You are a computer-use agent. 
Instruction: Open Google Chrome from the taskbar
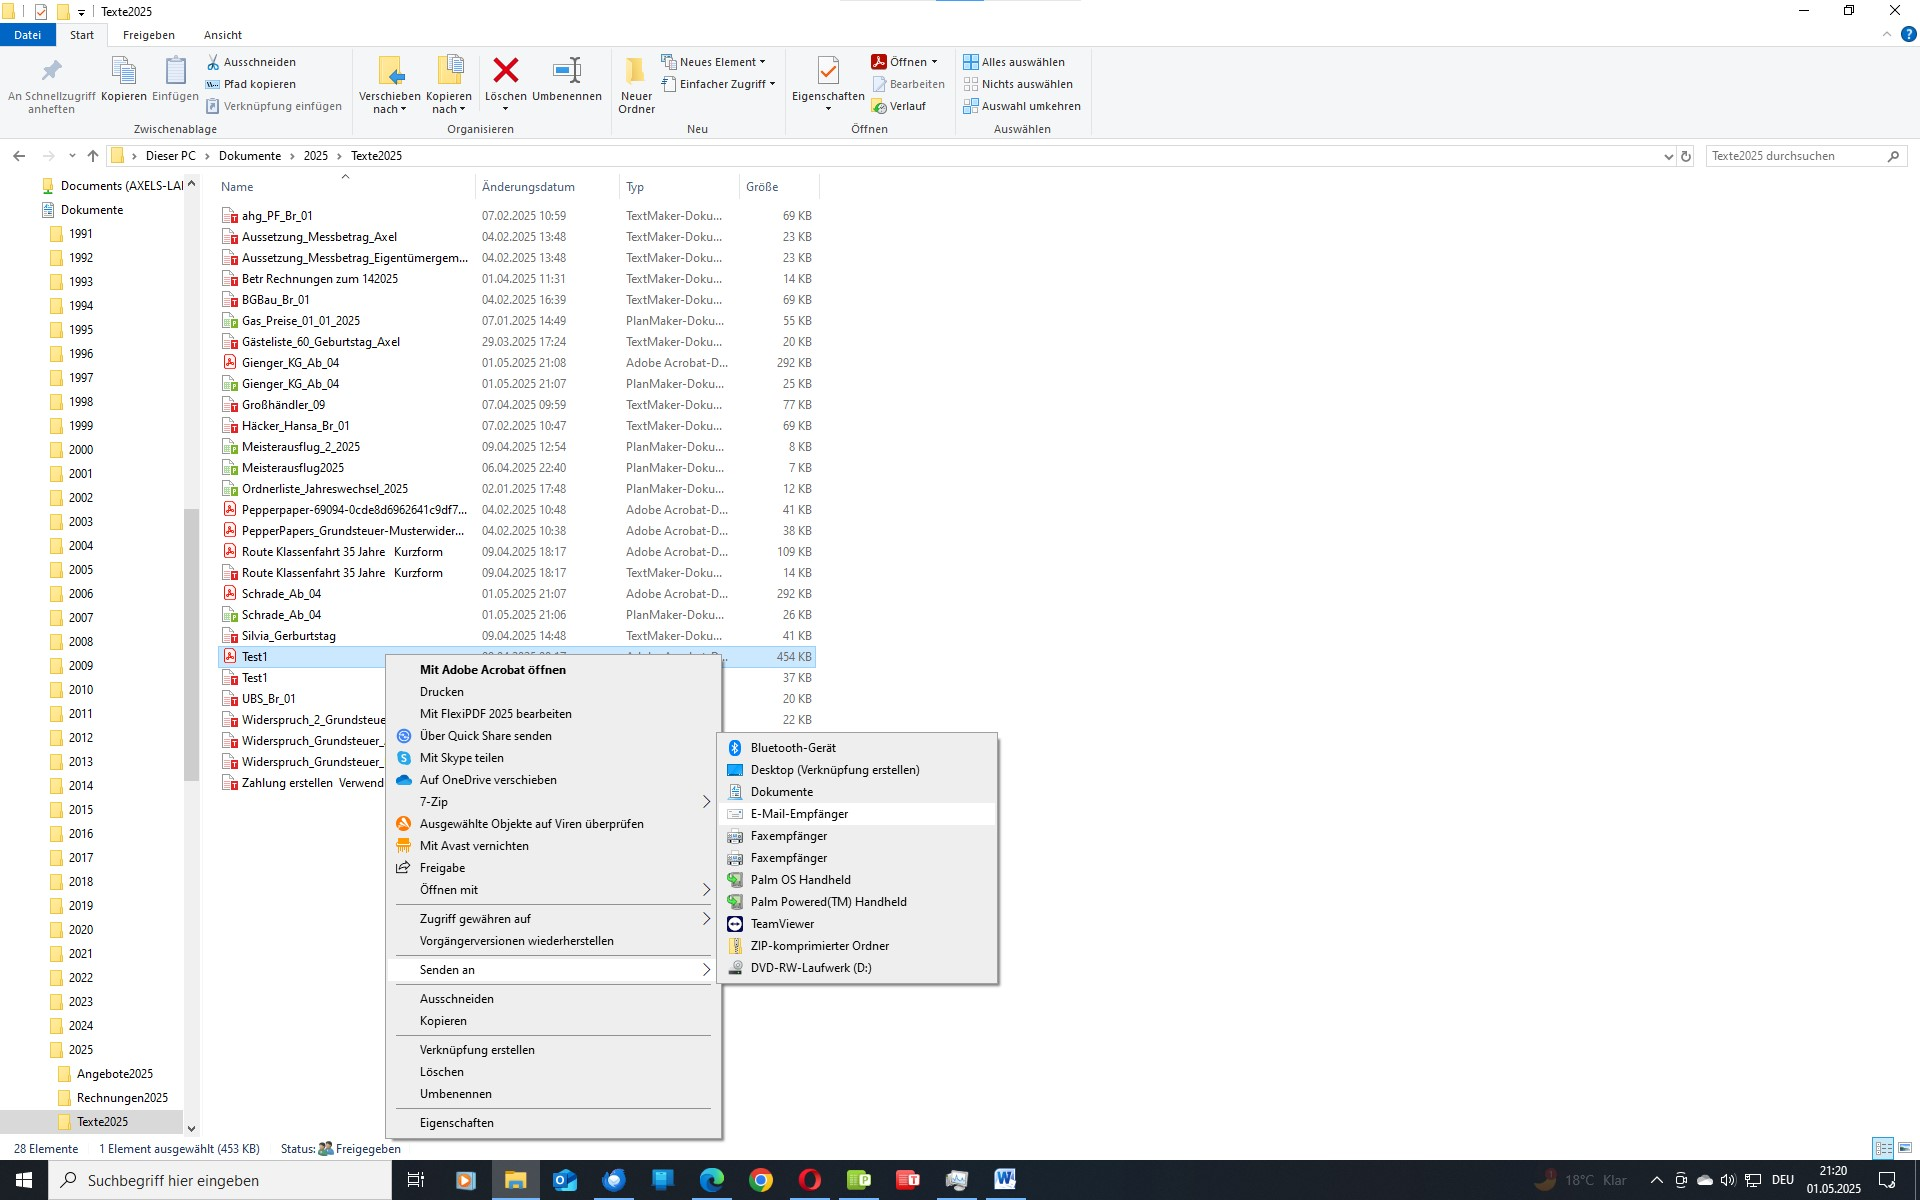[761, 1181]
